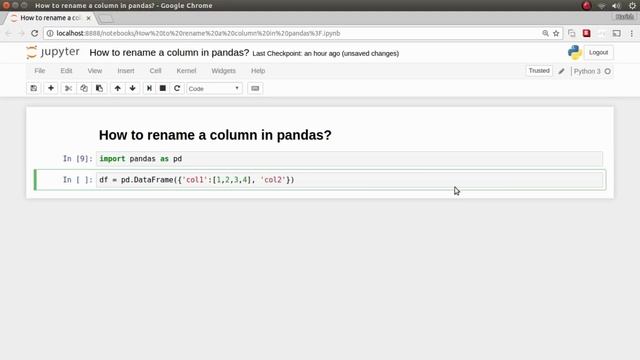Open the Wi-Fi network indicator
Screen dimensions: 640x360
pyautogui.click(x=601, y=6)
